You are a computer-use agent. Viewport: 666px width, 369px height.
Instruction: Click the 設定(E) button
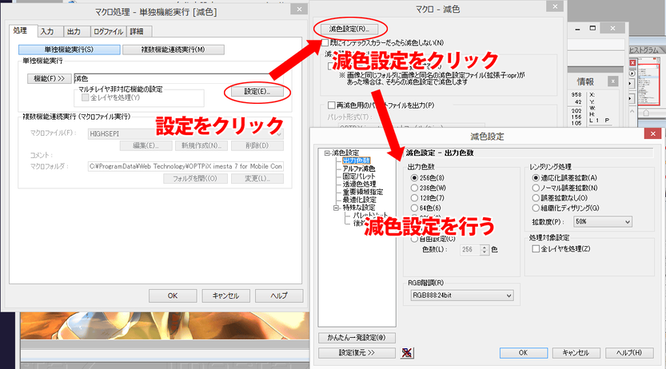tap(257, 92)
